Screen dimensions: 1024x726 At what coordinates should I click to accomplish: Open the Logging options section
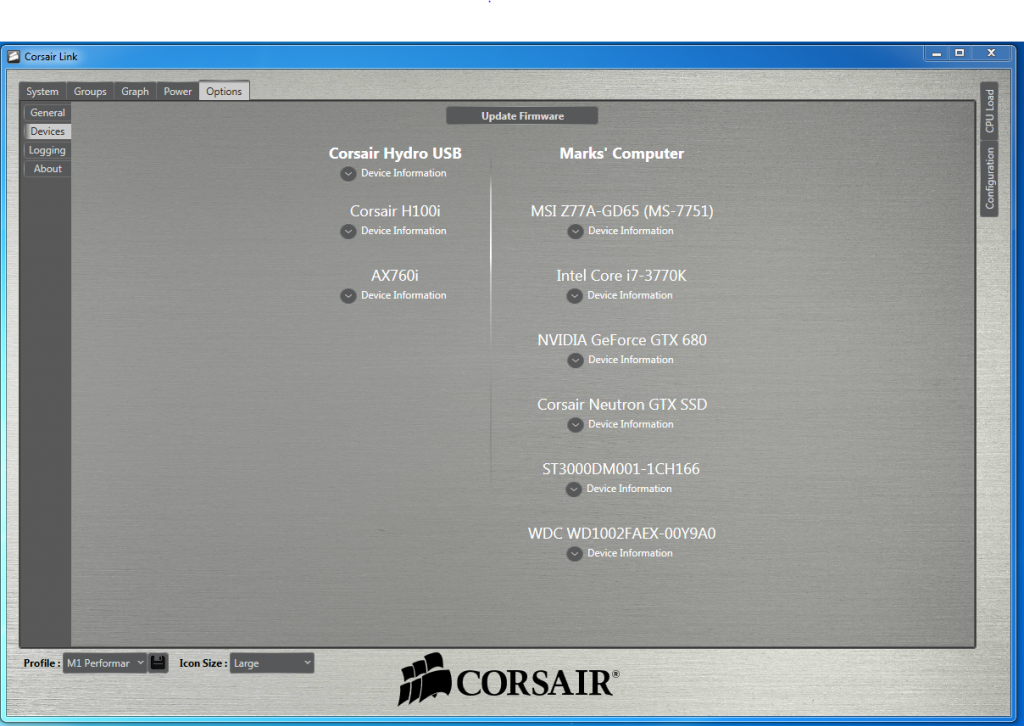(x=47, y=150)
